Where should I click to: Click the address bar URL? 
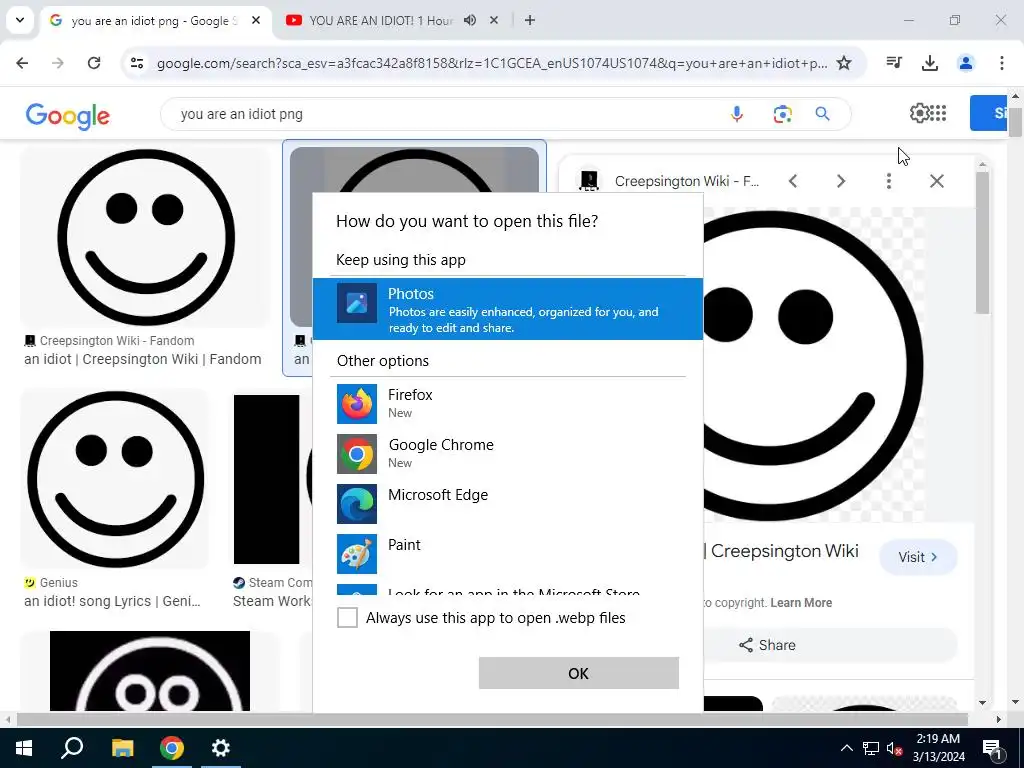pyautogui.click(x=492, y=63)
